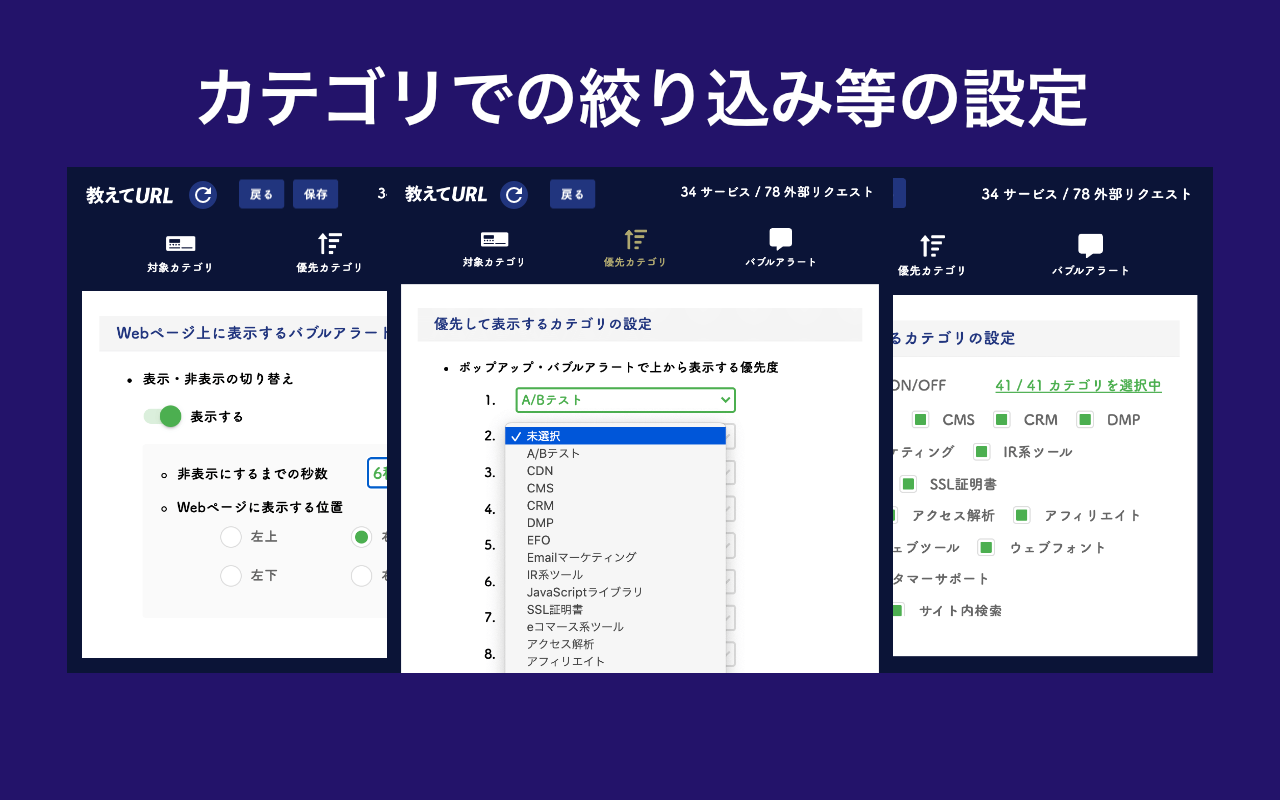
Task: Uncheck the ウェブフォント checkbox
Action: coord(986,547)
